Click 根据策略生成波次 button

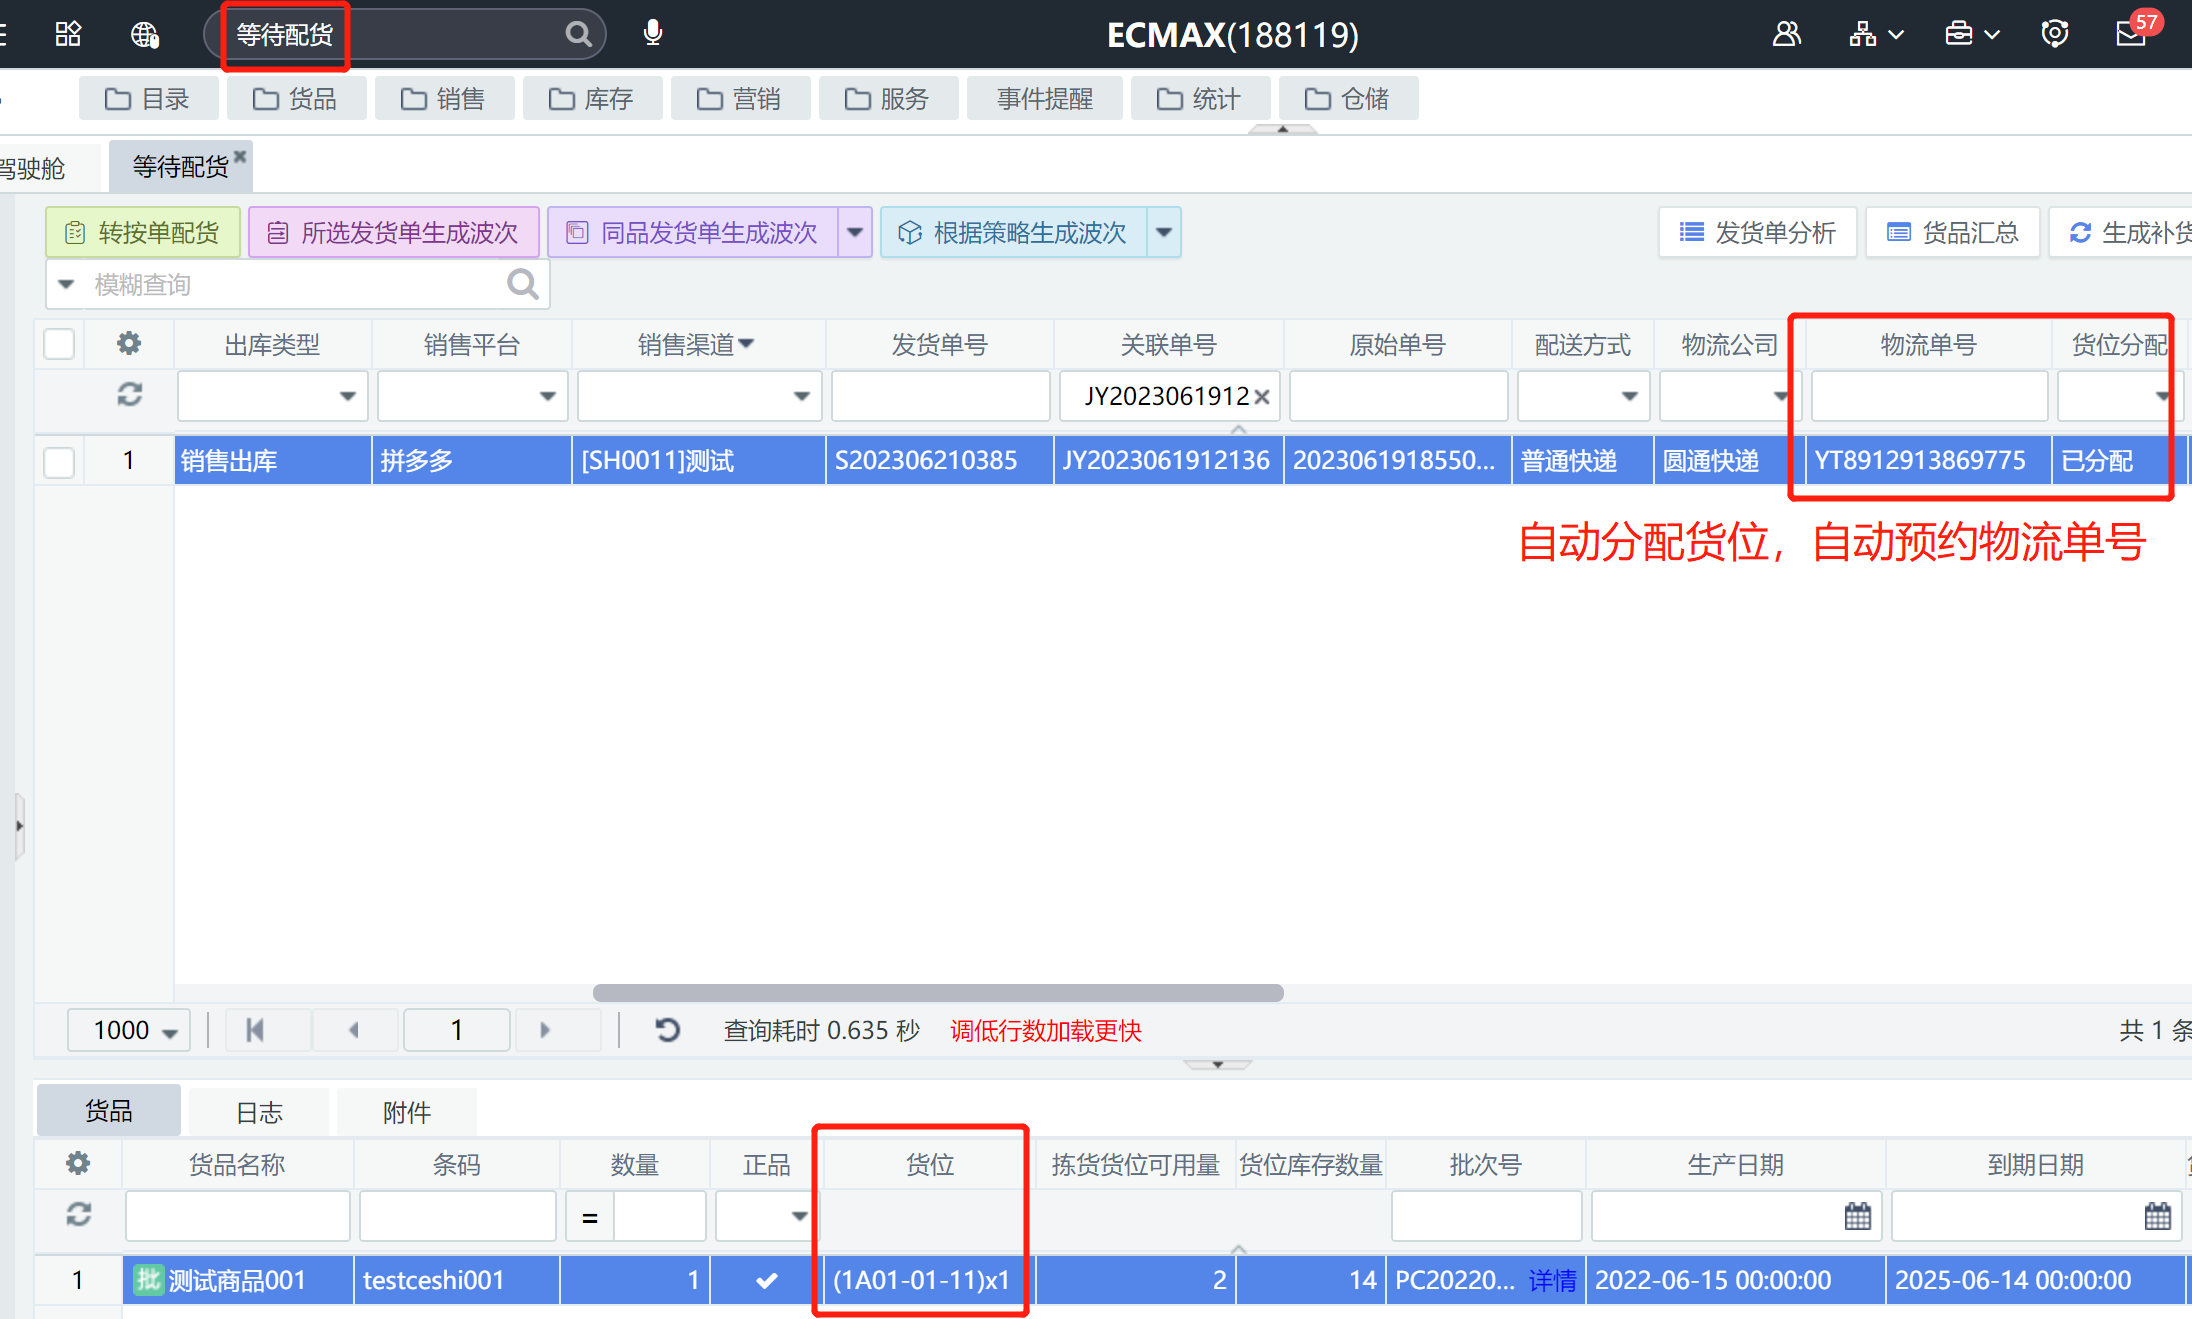pos(1014,232)
